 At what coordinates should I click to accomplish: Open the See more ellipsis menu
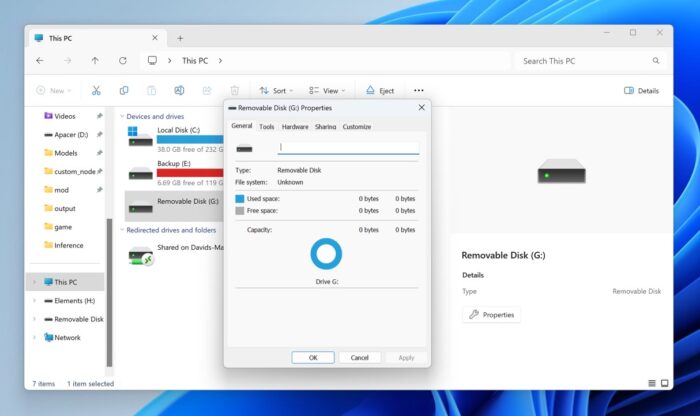point(419,90)
